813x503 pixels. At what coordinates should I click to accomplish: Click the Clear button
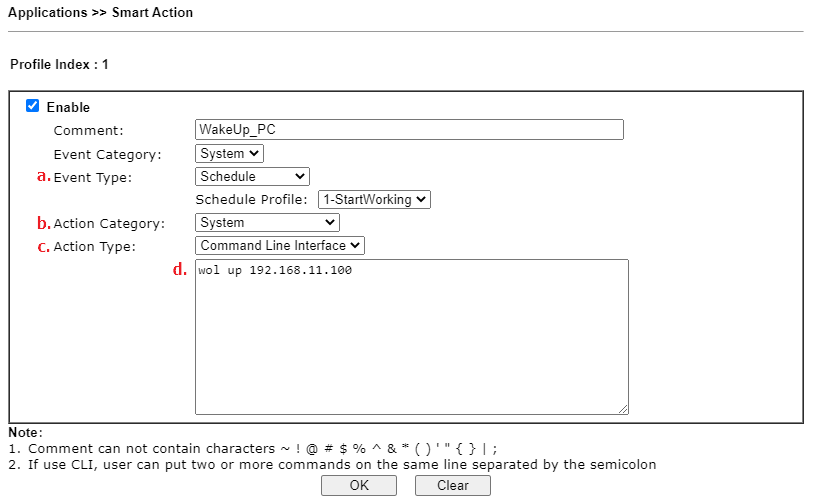pyautogui.click(x=453, y=485)
